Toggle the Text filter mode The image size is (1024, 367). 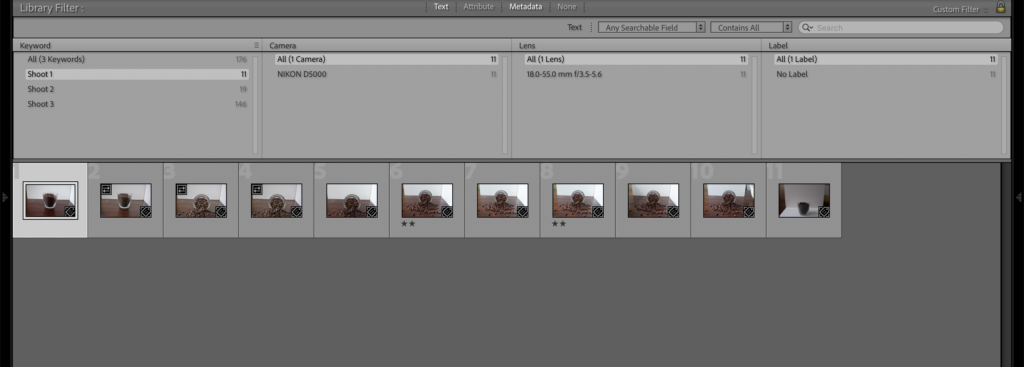[441, 7]
